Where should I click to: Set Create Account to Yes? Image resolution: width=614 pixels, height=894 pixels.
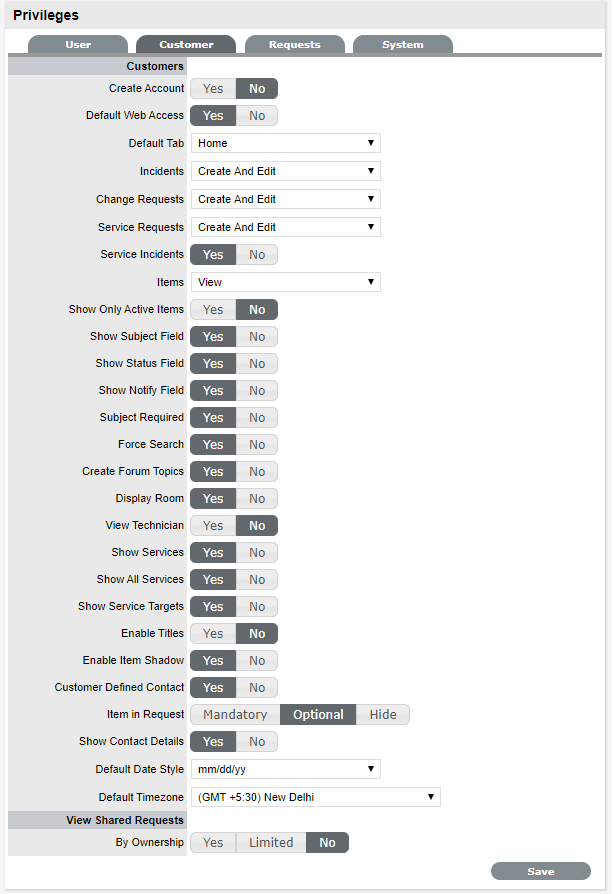(213, 89)
